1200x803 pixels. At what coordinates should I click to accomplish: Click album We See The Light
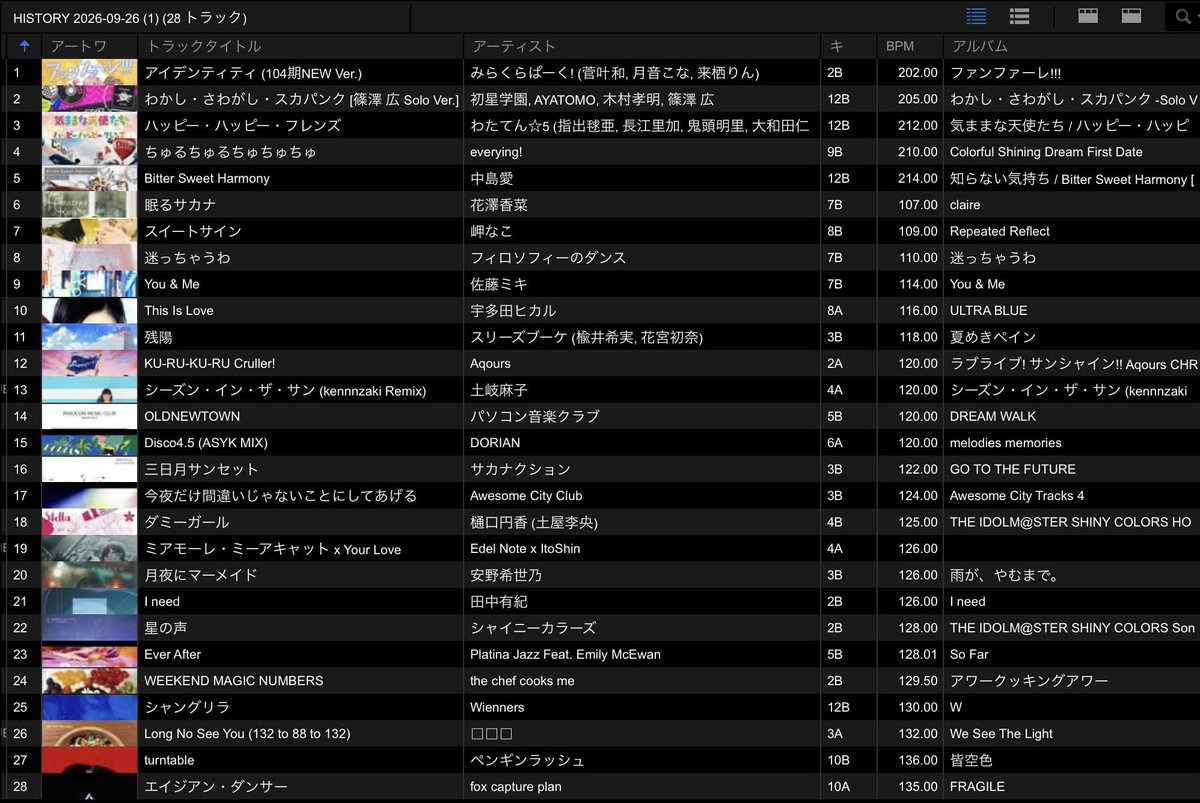click(x=1001, y=733)
